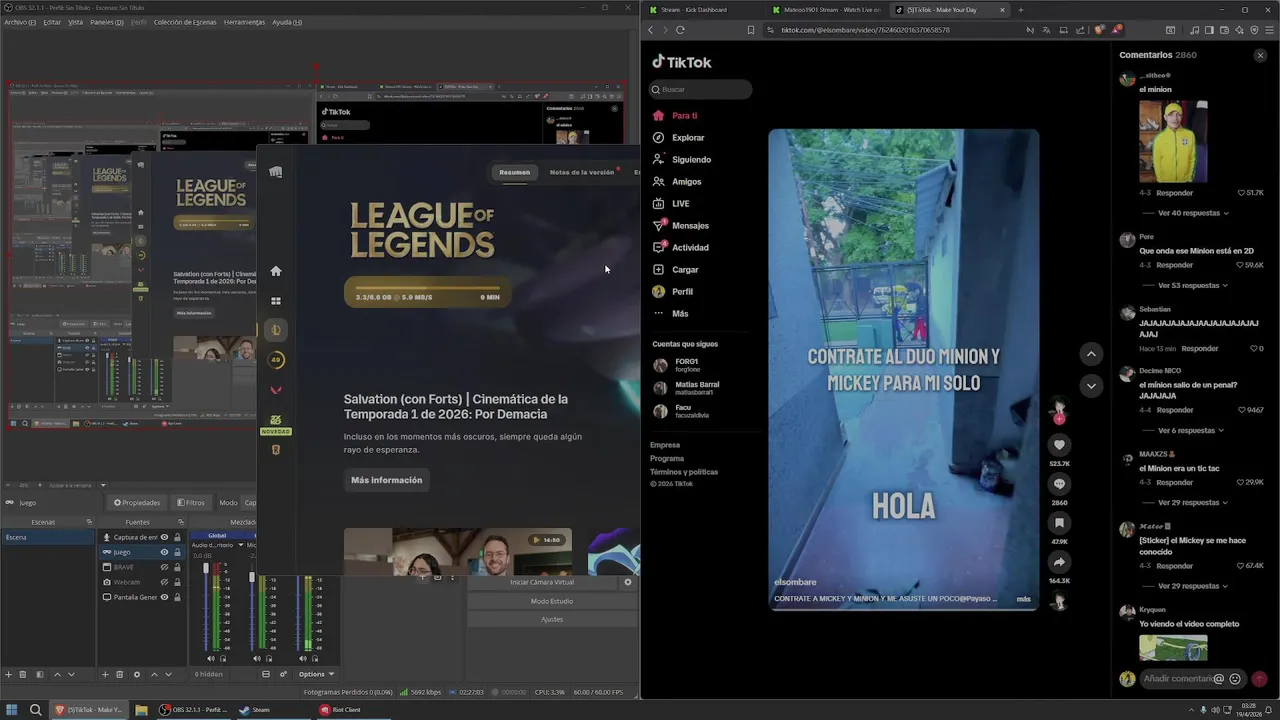Viewport: 1280px width, 720px height.
Task: Hide the Pantalla General source
Action: click(x=165, y=597)
